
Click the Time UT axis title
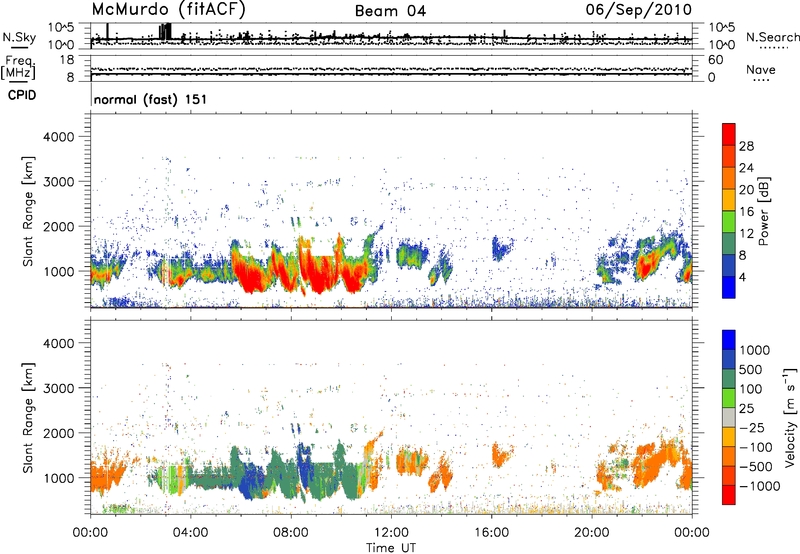point(391,548)
